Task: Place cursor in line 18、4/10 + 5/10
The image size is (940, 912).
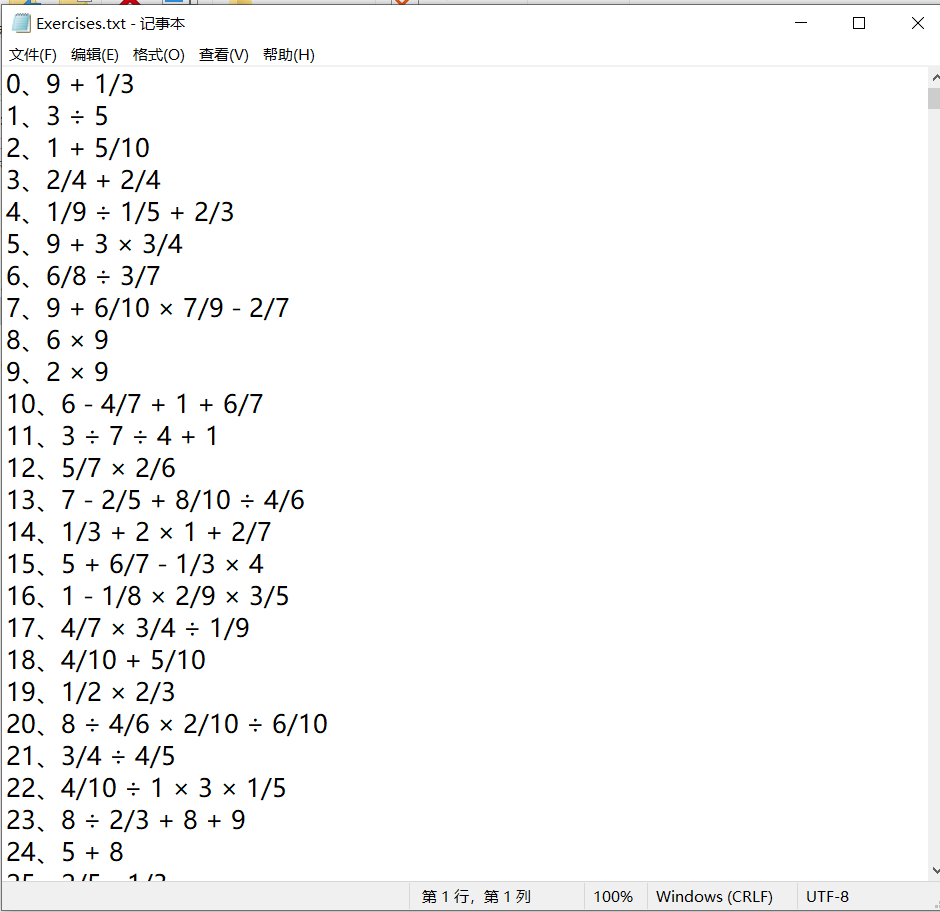Action: [x=106, y=660]
